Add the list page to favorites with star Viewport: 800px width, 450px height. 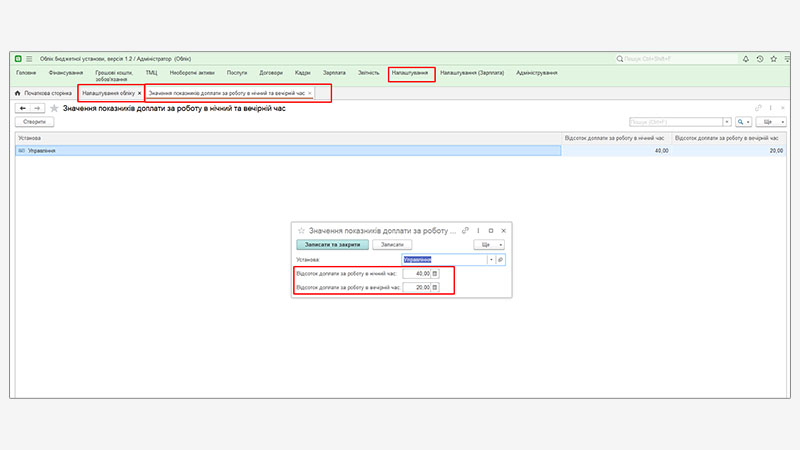point(54,108)
